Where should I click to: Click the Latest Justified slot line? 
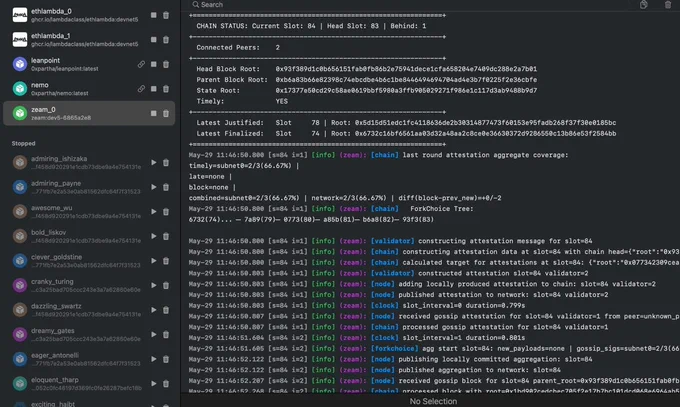(x=406, y=123)
